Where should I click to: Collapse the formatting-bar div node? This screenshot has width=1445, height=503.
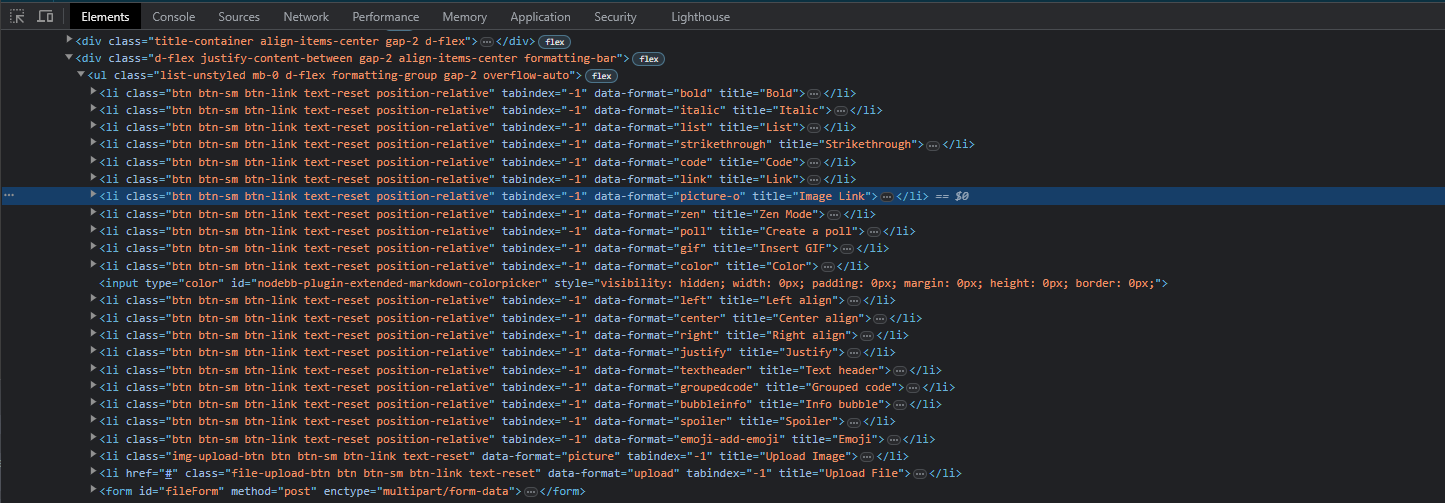coord(70,59)
